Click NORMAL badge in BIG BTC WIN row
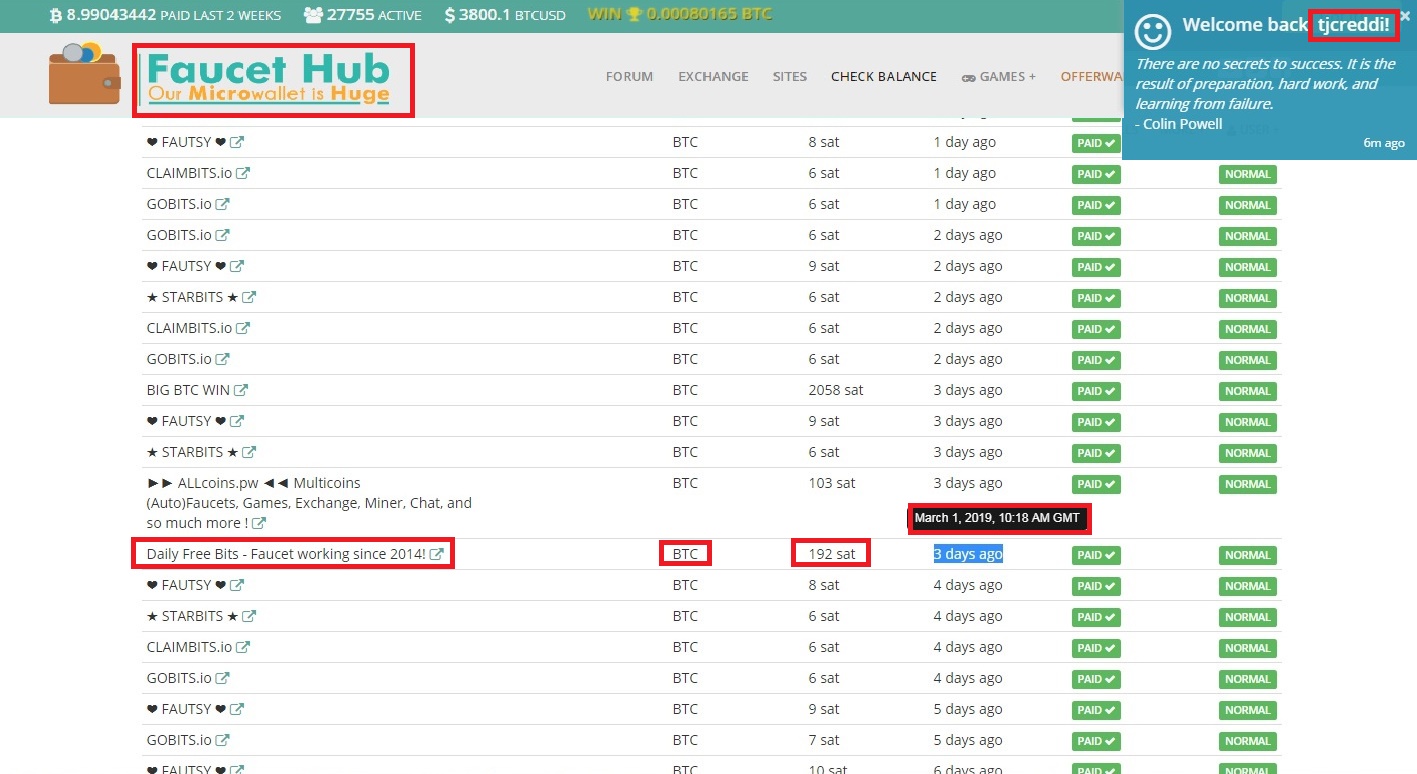 tap(1247, 391)
